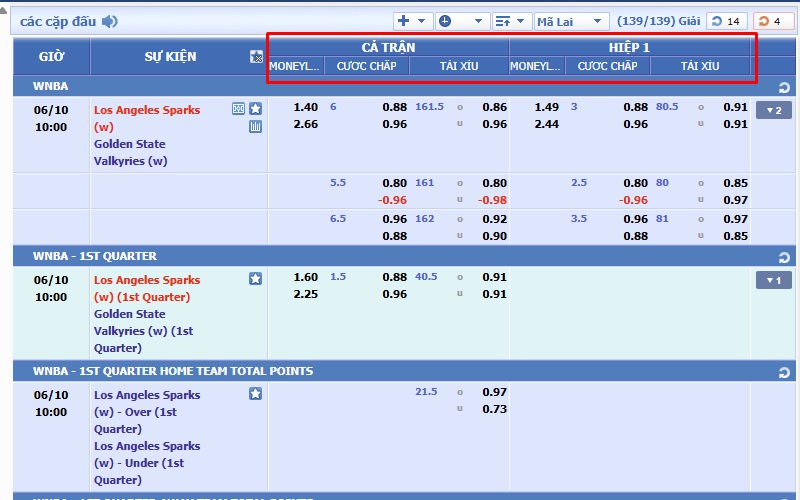
Task: Select full-match moneyline odds 2.66
Action: [x=306, y=124]
